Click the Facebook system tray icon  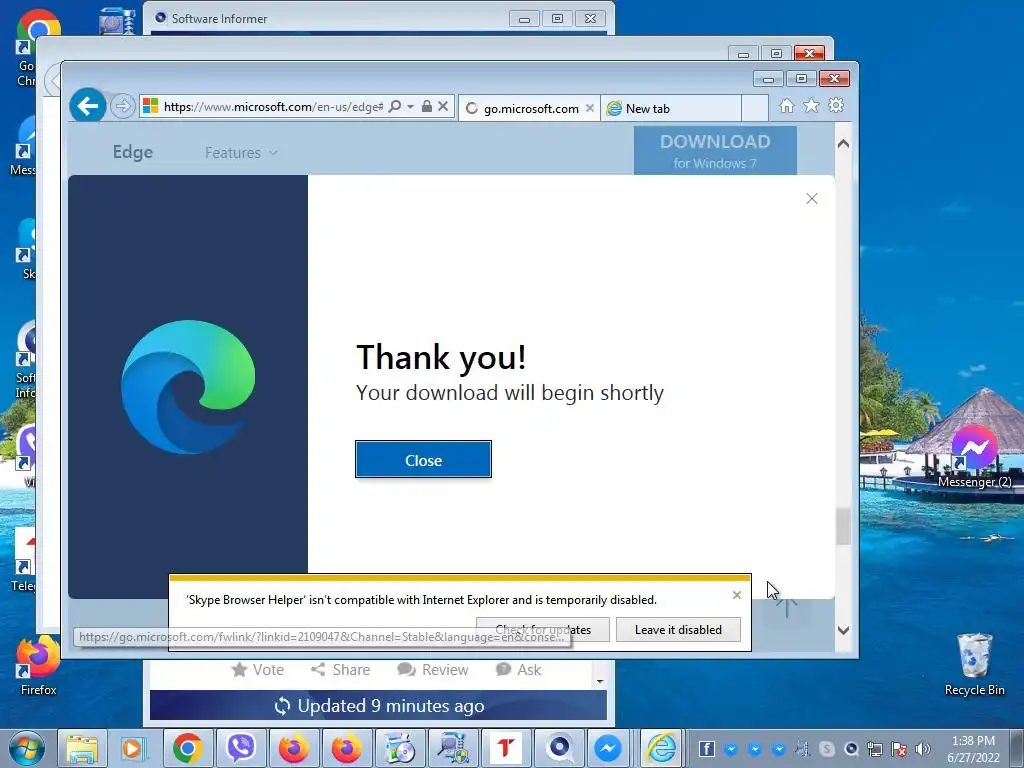tap(706, 749)
